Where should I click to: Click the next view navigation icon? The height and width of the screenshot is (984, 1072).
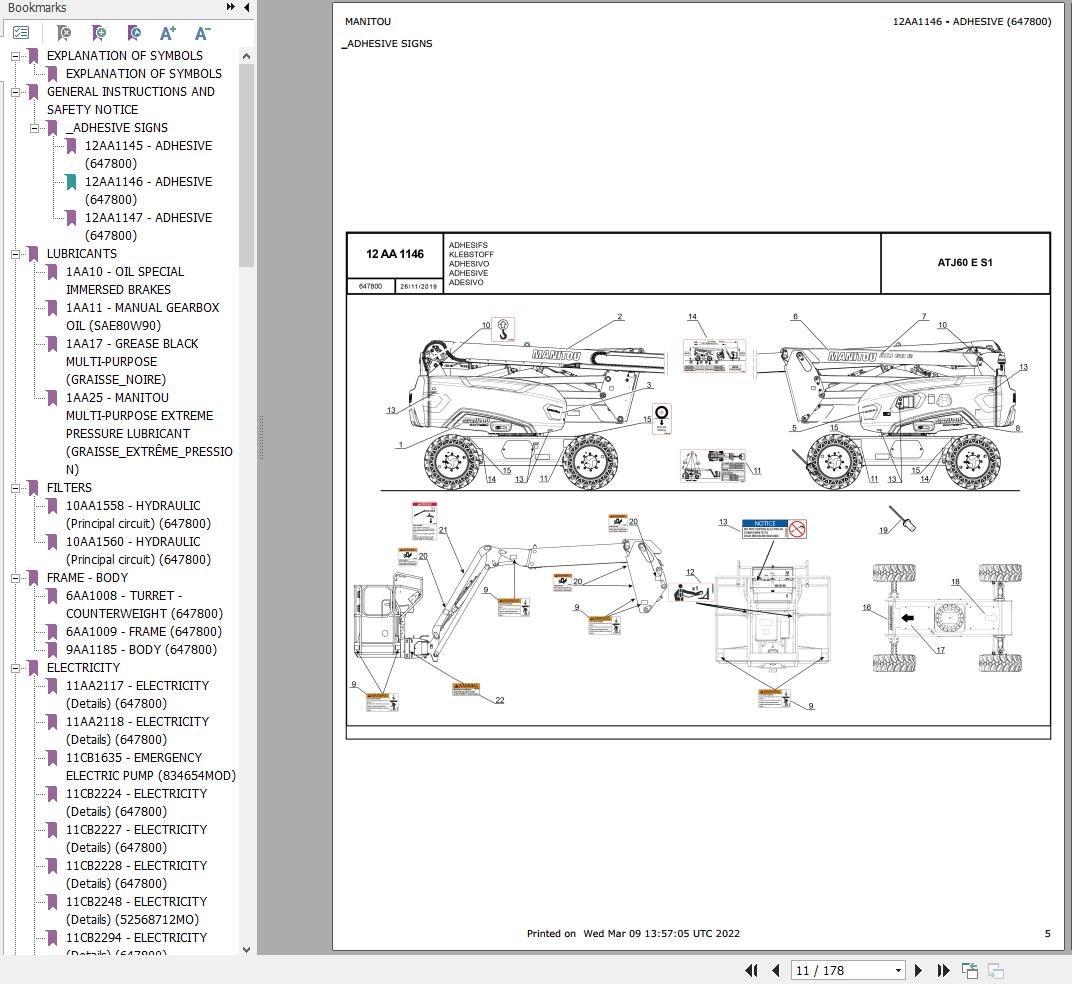point(995,970)
